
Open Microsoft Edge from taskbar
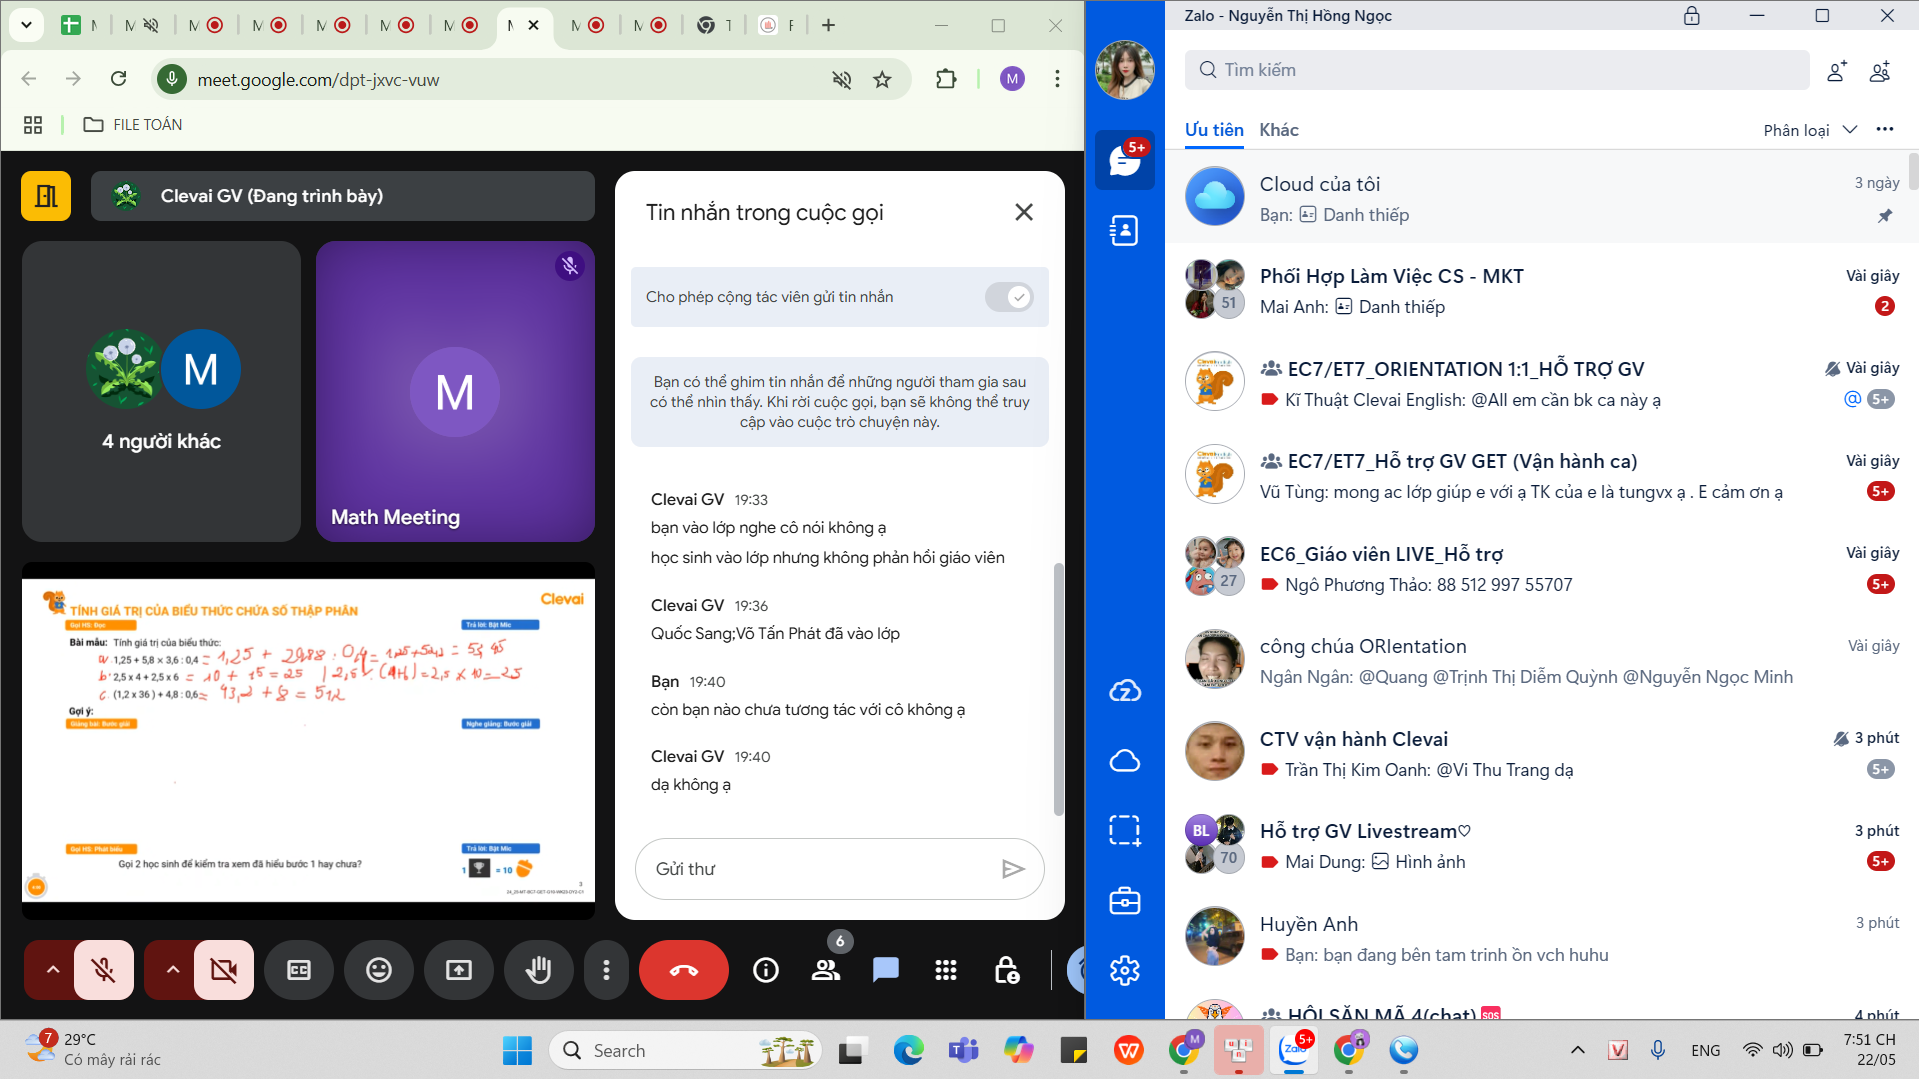click(908, 1051)
